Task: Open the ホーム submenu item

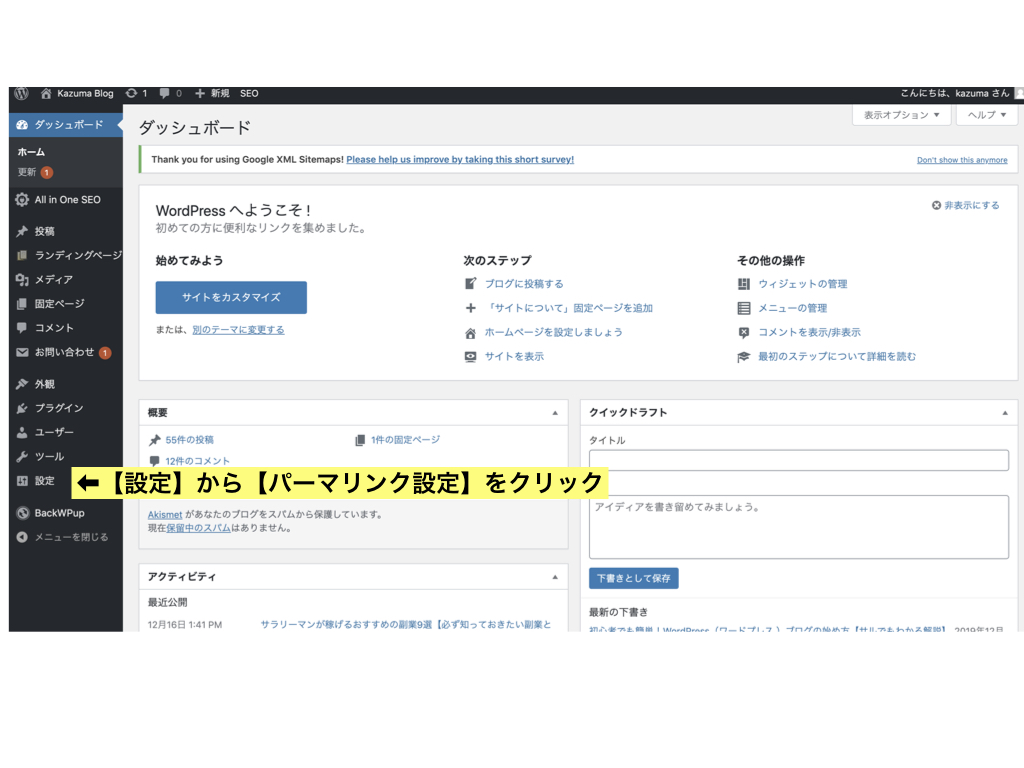Action: [31, 152]
